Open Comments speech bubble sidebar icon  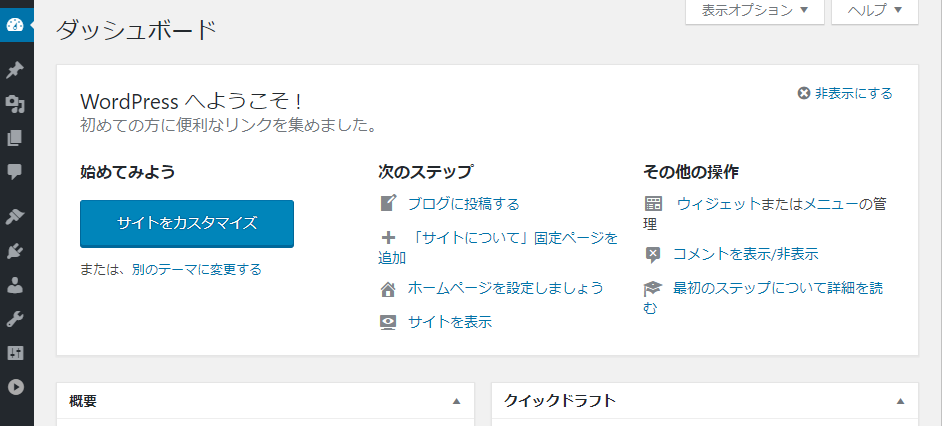click(14, 172)
